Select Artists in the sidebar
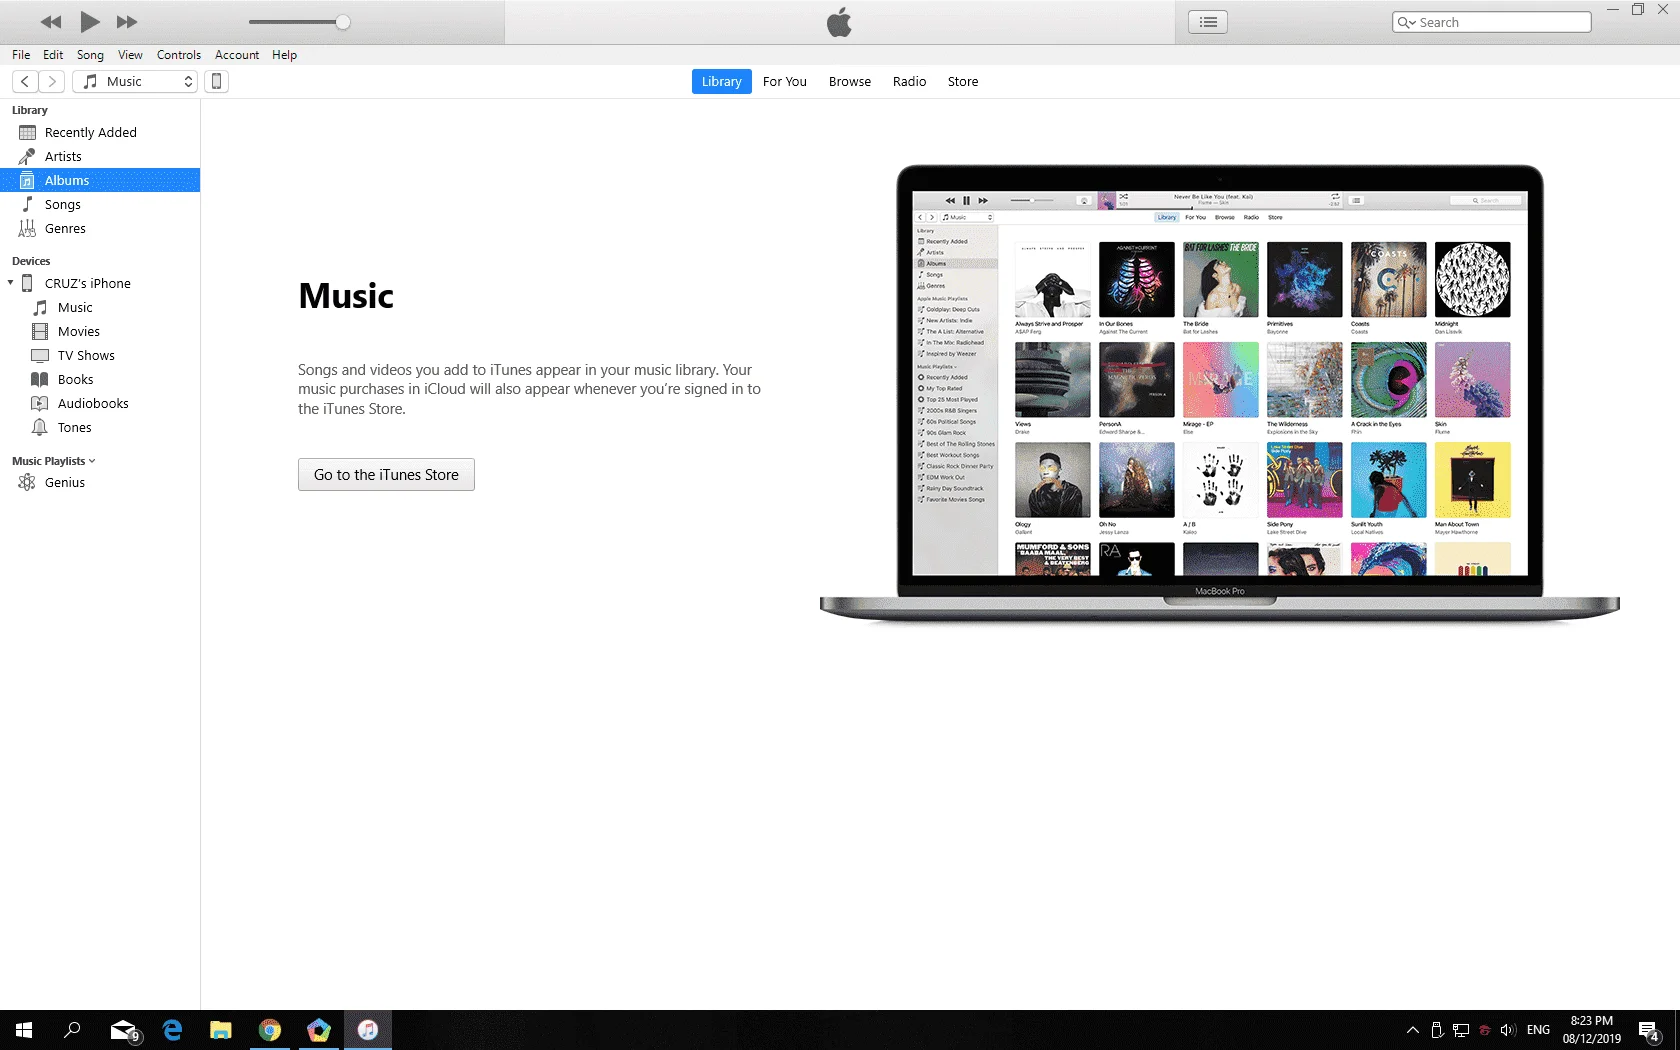 [100, 156]
